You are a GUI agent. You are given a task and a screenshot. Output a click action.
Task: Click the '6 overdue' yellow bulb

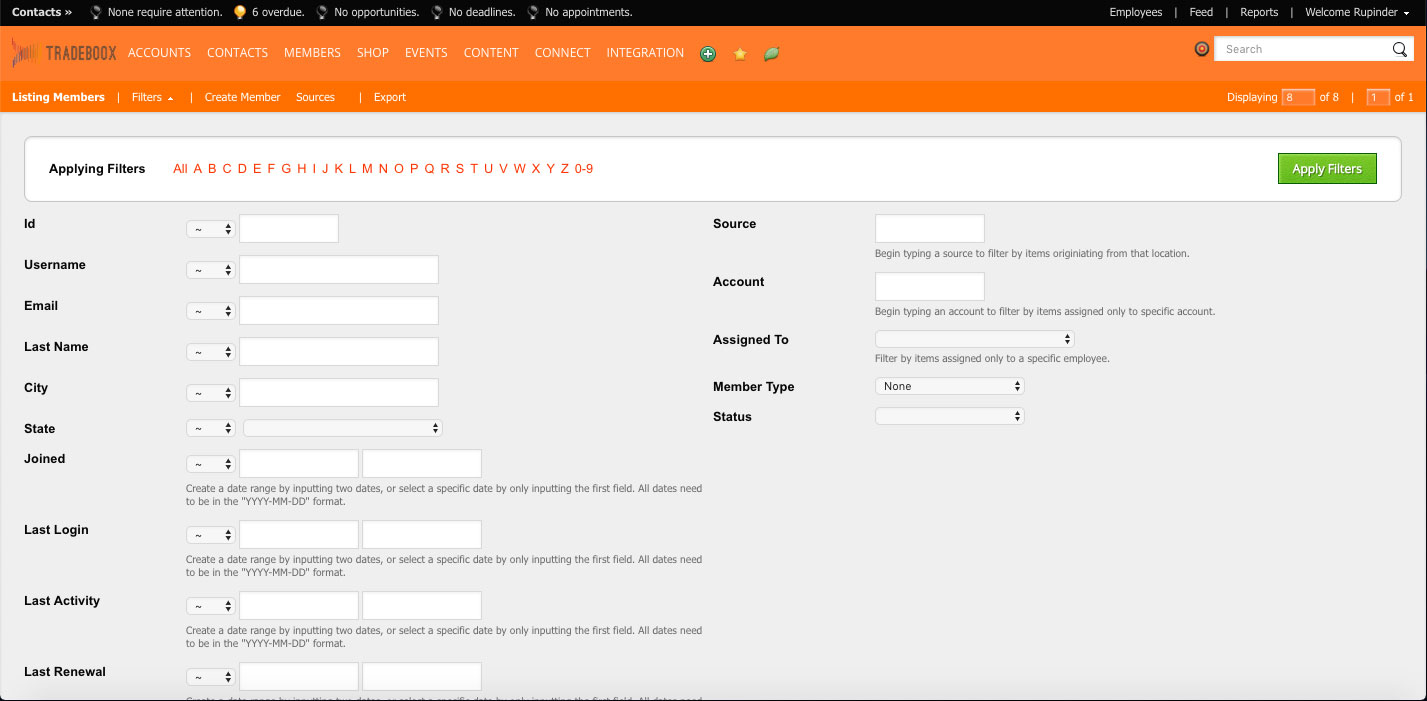pyautogui.click(x=239, y=13)
